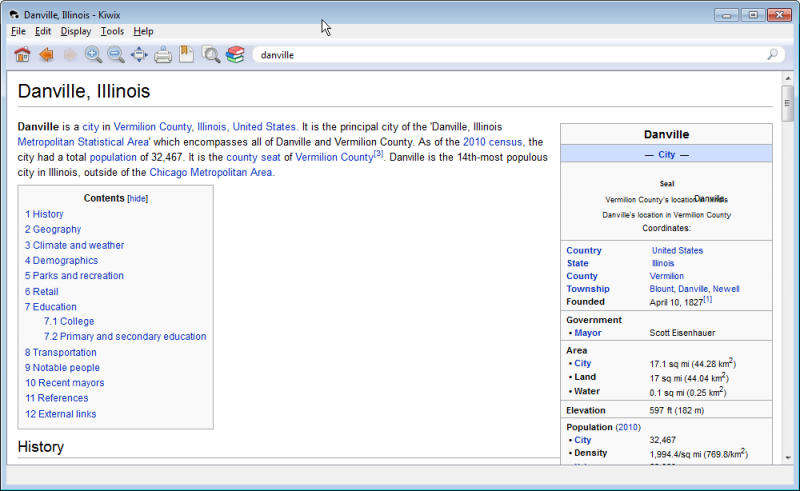Open 'Metropolitan Statistical Area' link
This screenshot has width=800, height=491.
tap(83, 142)
